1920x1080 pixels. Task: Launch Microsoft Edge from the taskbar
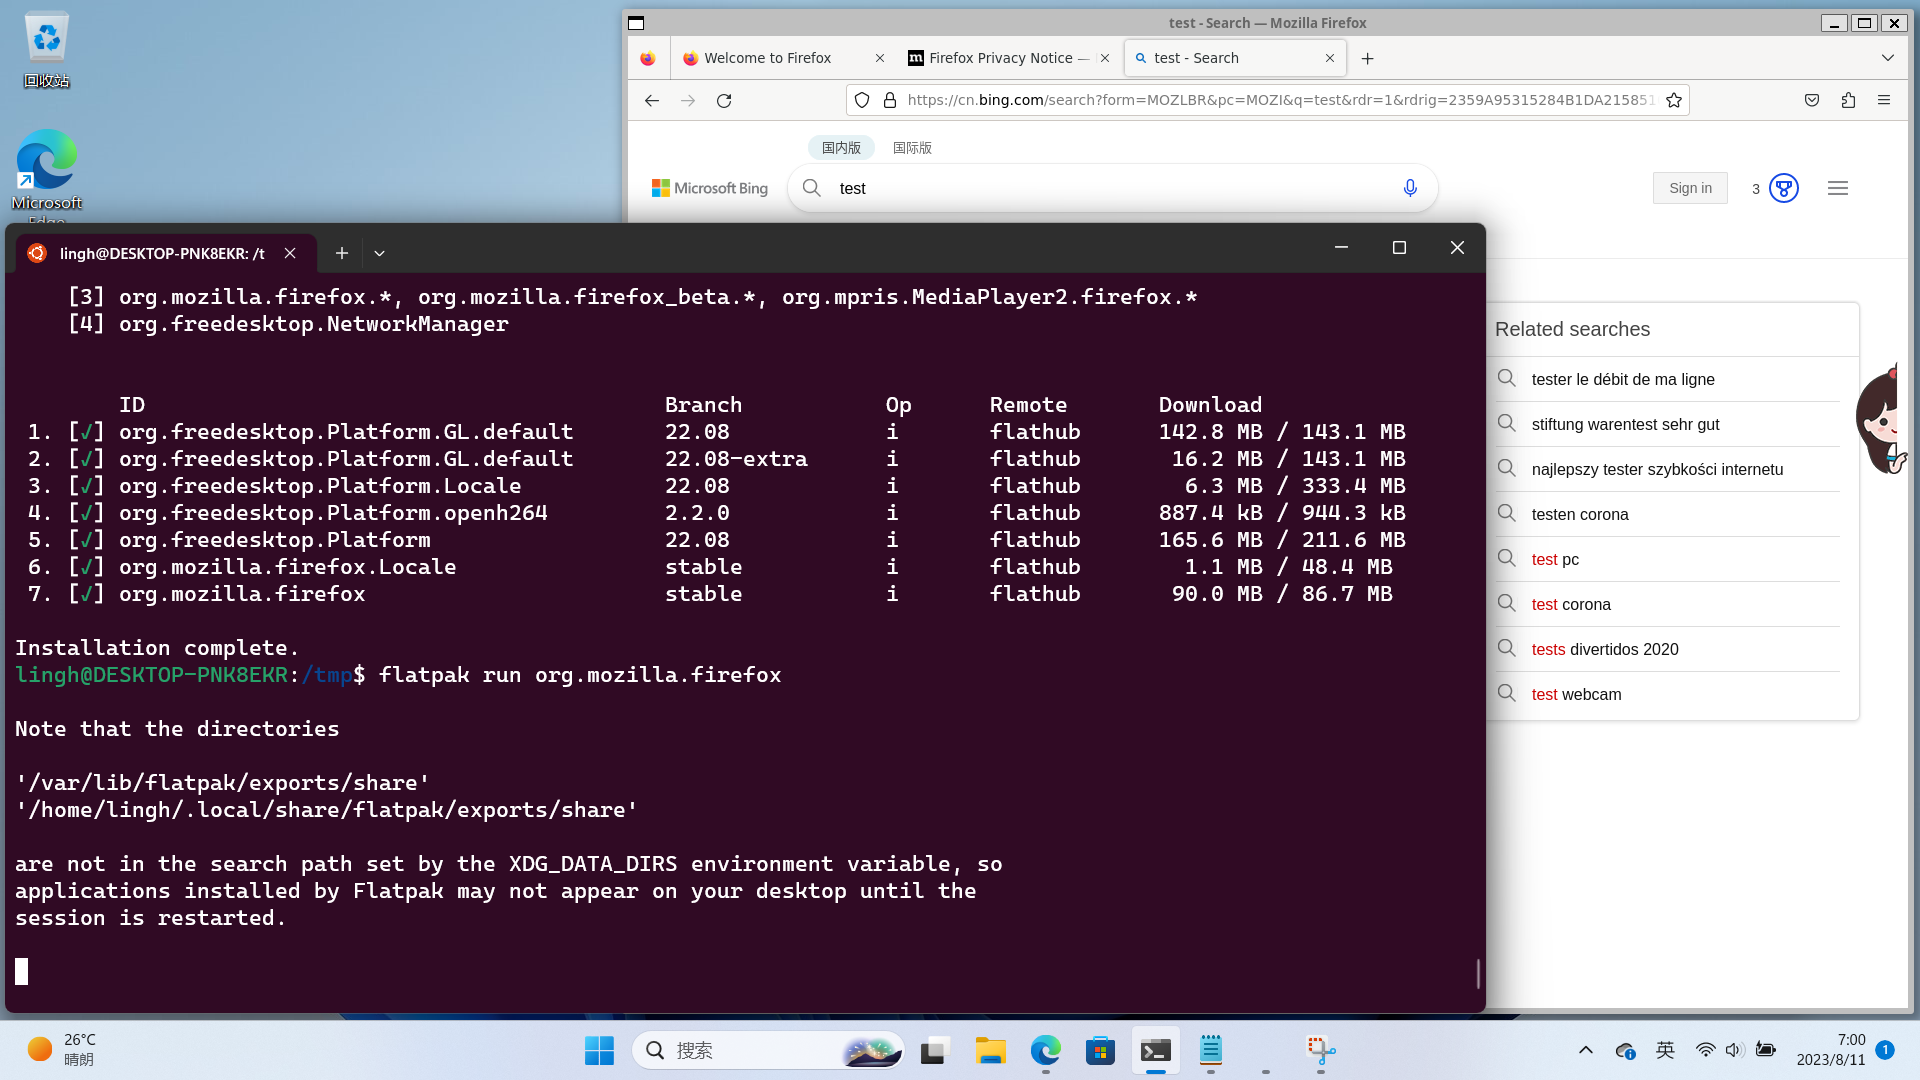pyautogui.click(x=1046, y=1051)
